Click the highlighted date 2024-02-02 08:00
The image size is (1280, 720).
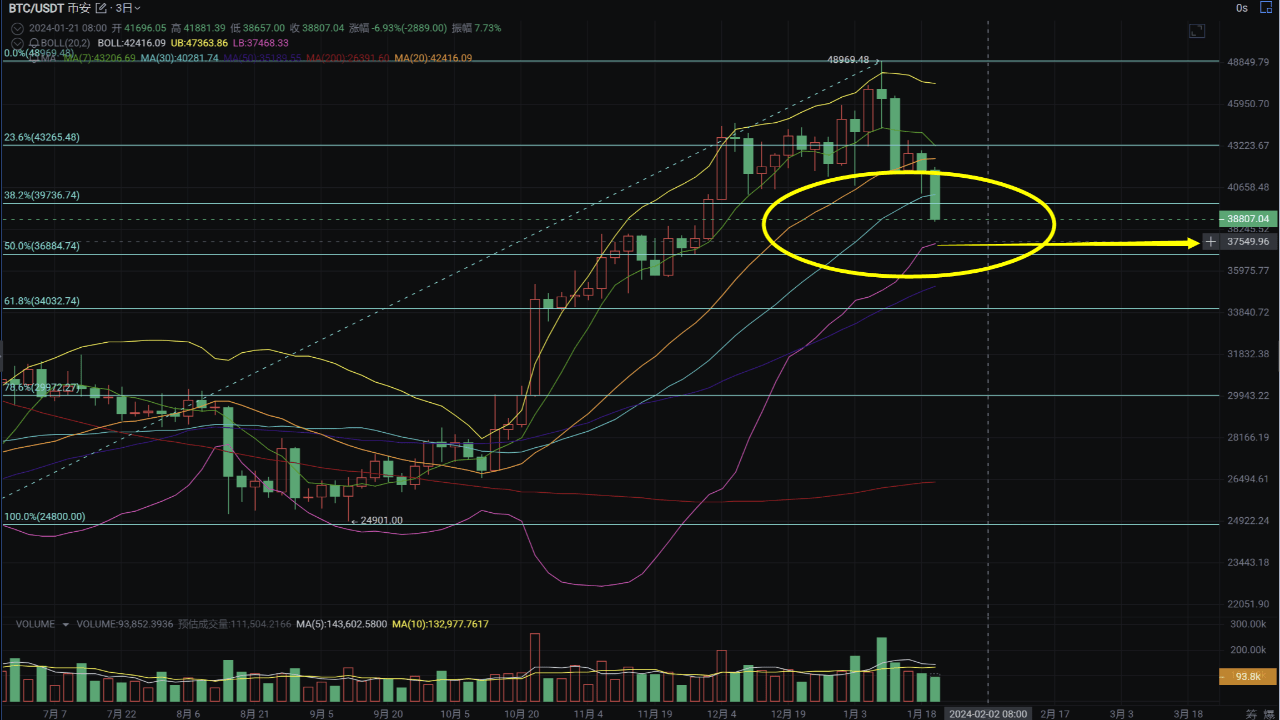click(988, 714)
